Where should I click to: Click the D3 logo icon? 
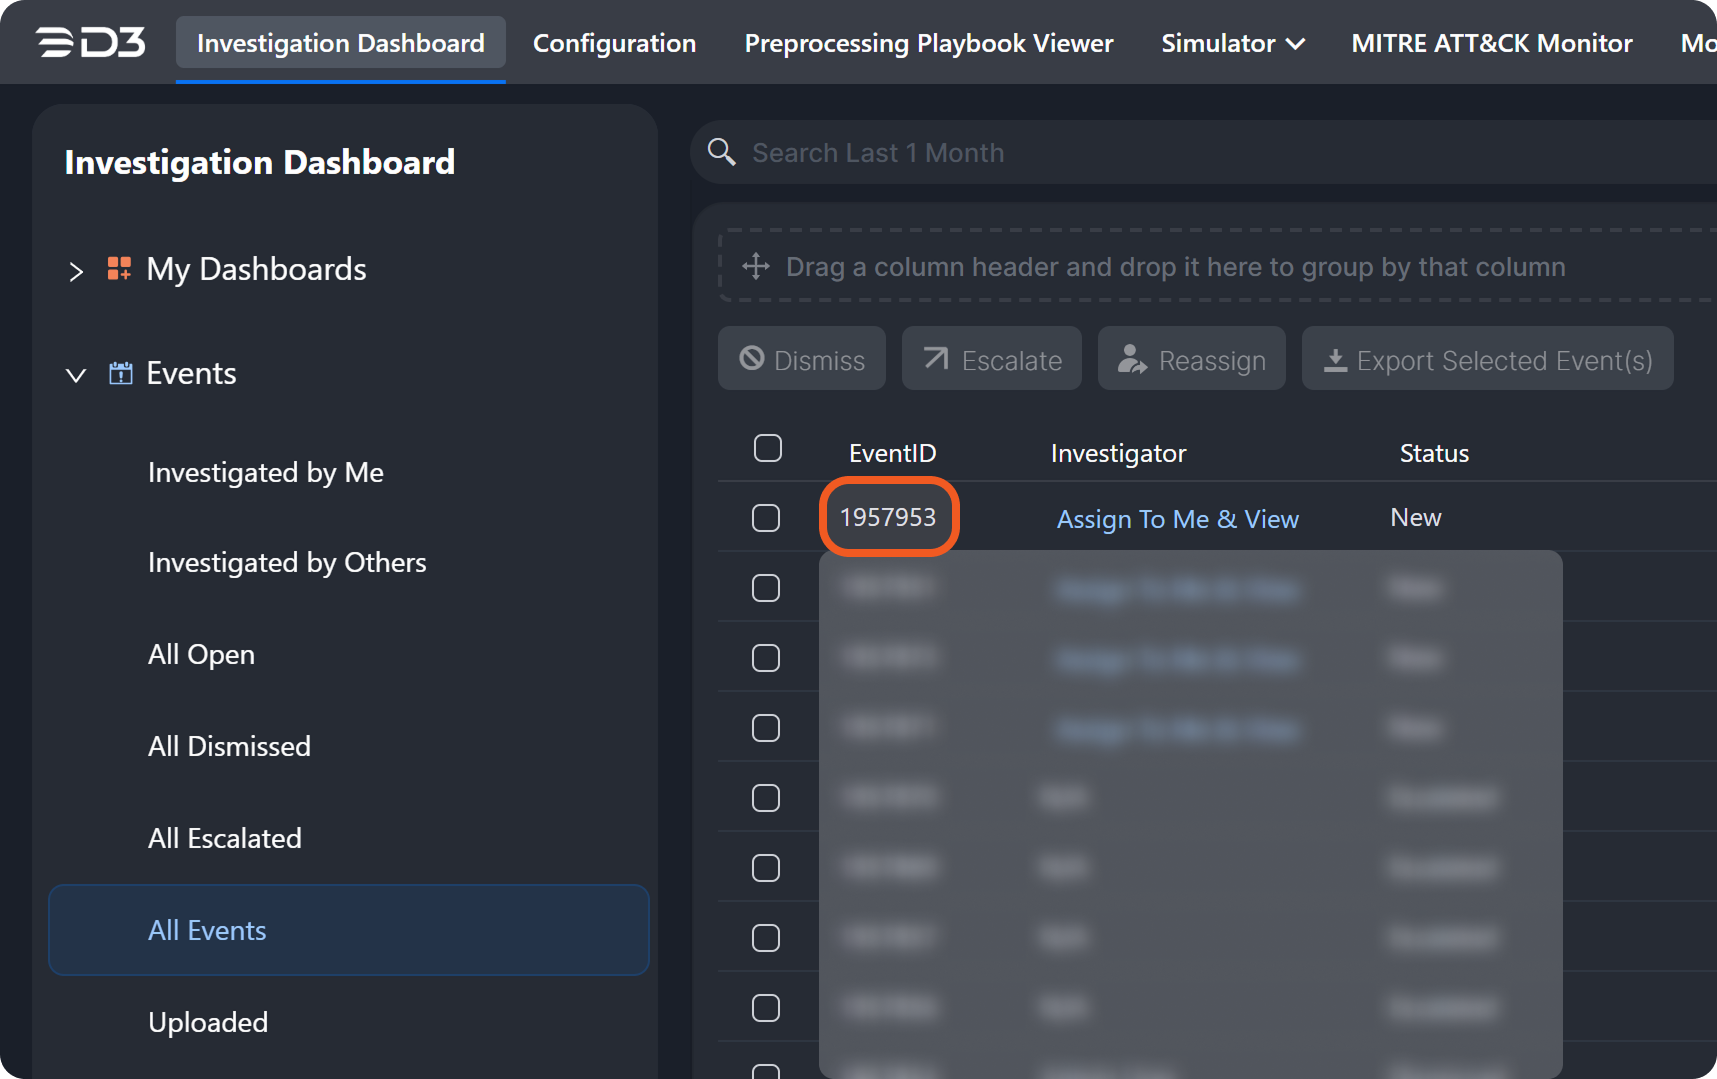(x=91, y=43)
